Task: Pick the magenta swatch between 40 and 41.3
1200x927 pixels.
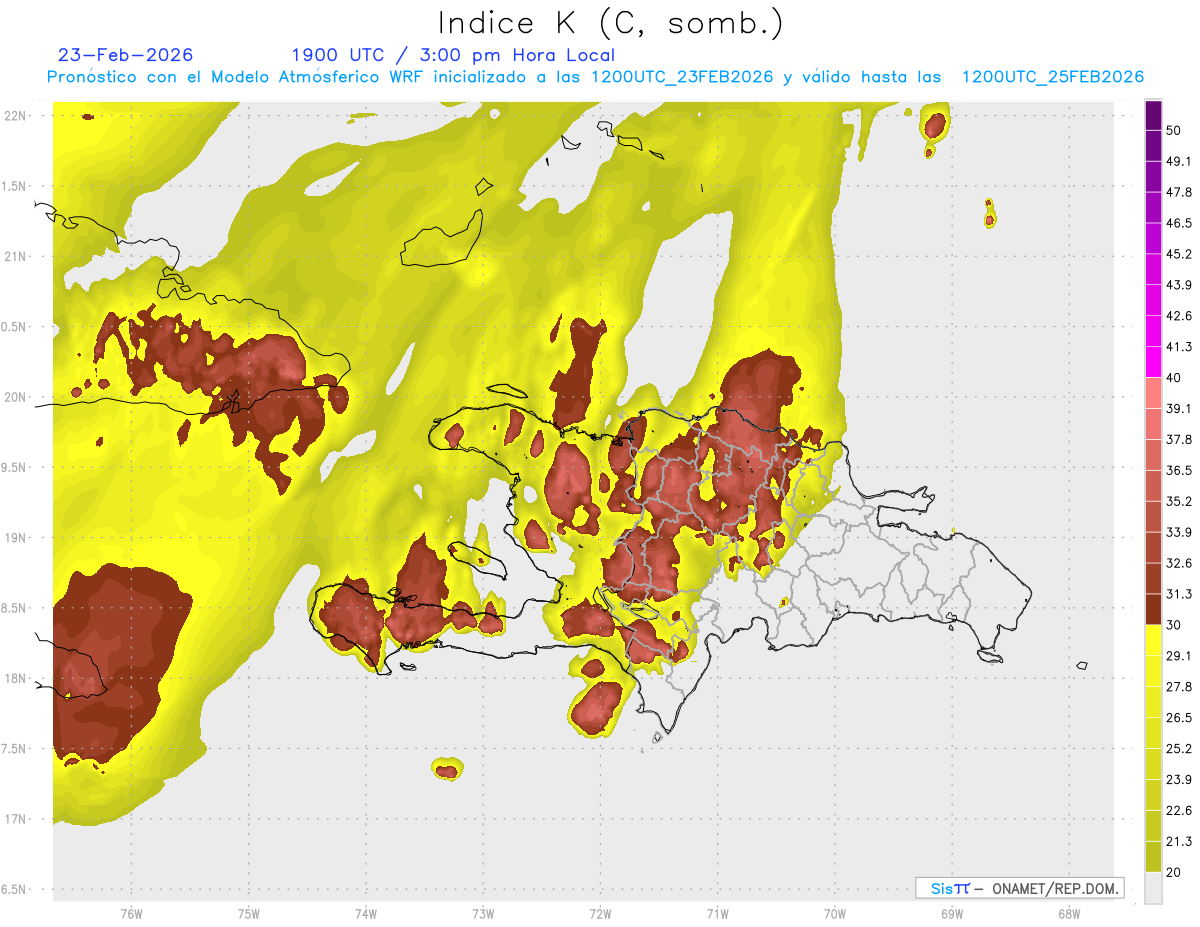Action: tap(1153, 362)
